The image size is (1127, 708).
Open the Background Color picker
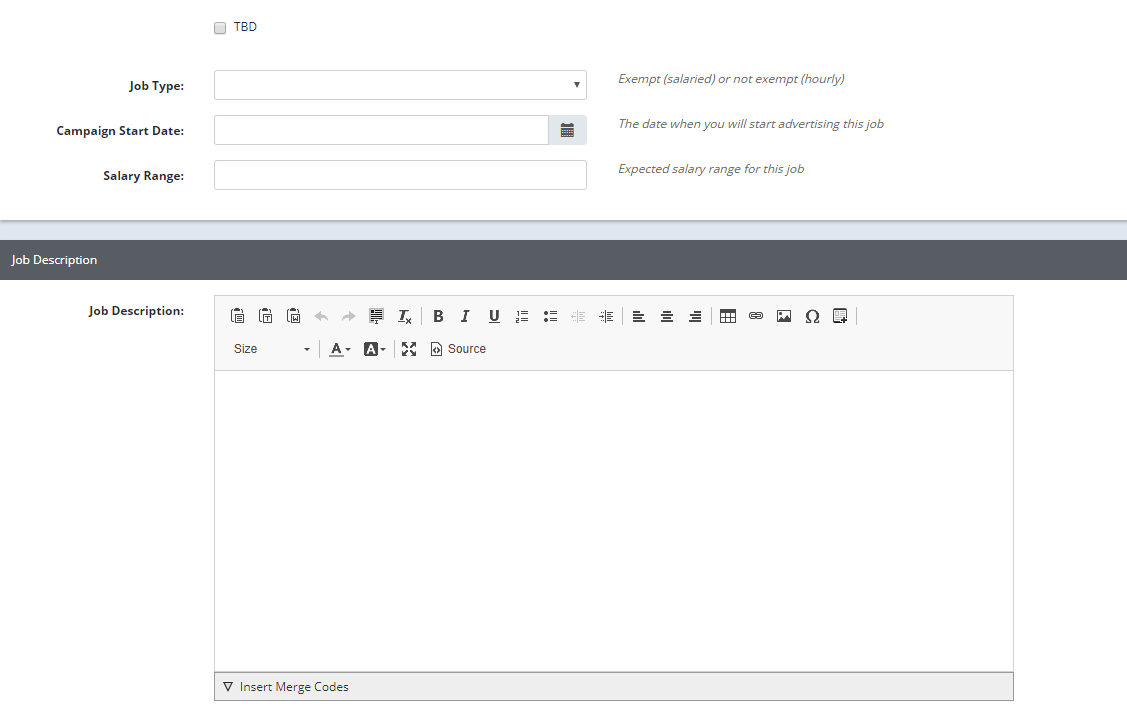coord(374,349)
